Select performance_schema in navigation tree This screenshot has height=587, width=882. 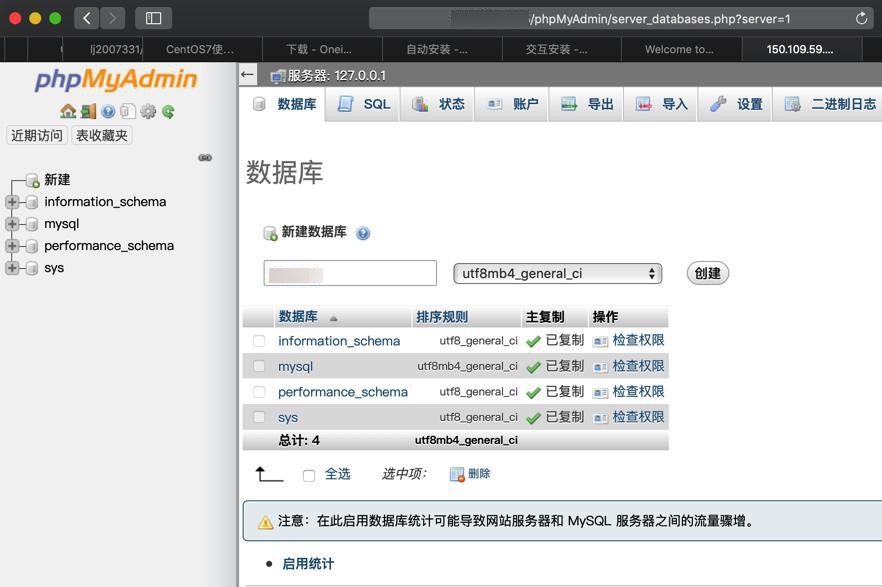pos(109,246)
